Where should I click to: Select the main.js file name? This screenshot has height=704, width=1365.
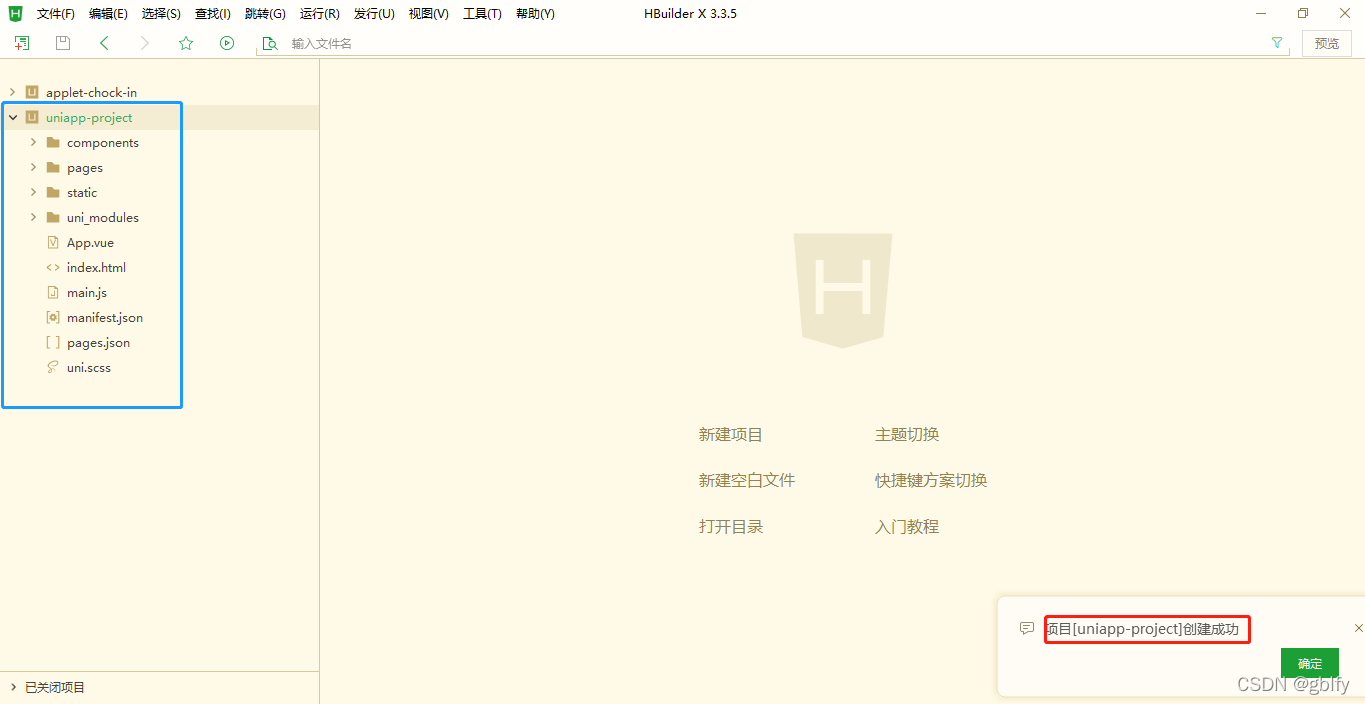point(87,292)
